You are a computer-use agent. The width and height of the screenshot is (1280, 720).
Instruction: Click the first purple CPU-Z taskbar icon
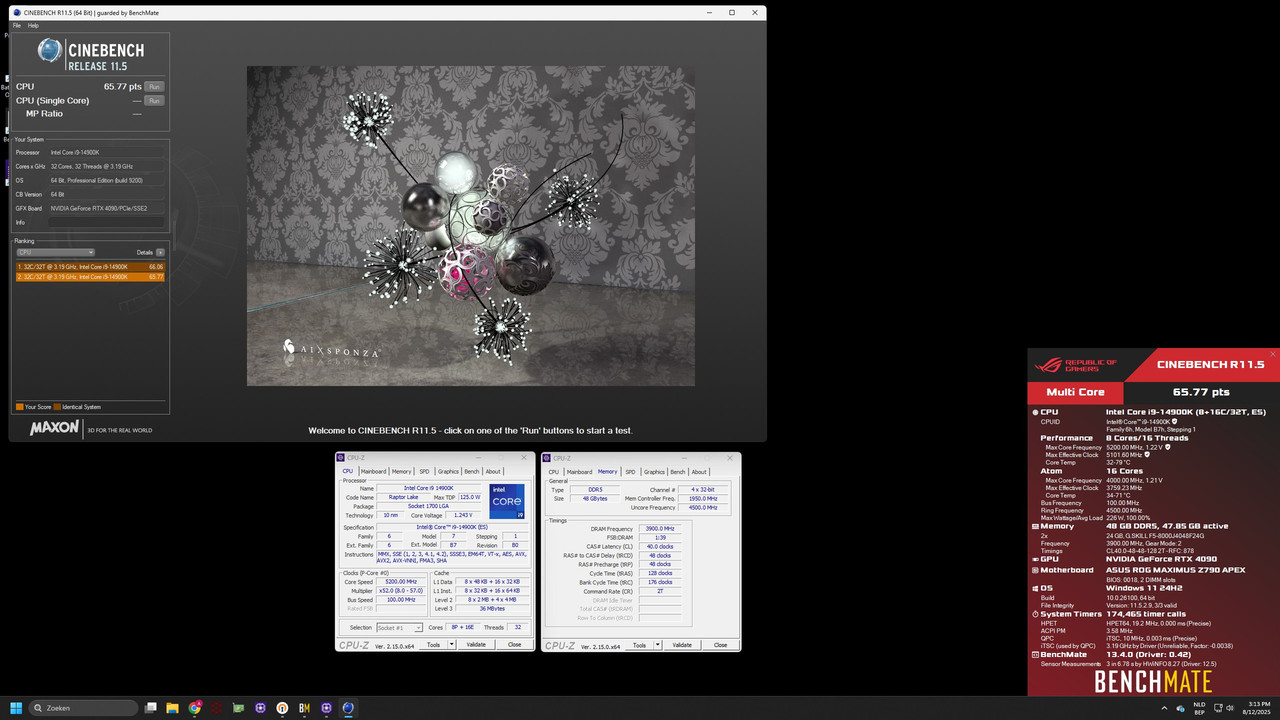[260, 708]
